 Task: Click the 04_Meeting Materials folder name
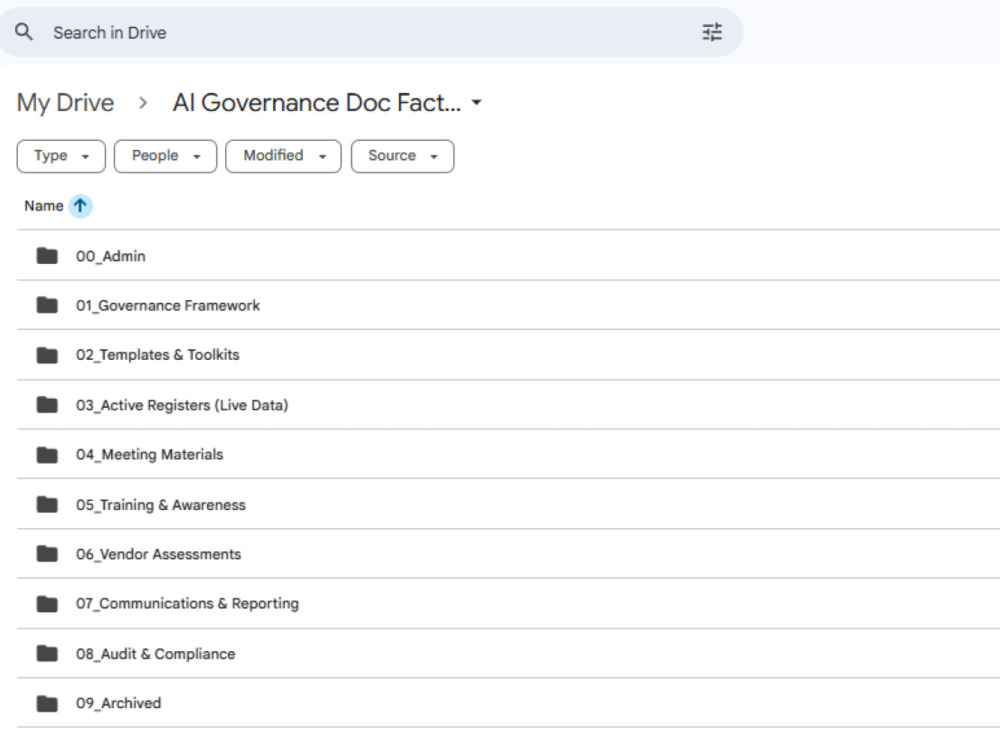click(x=150, y=455)
